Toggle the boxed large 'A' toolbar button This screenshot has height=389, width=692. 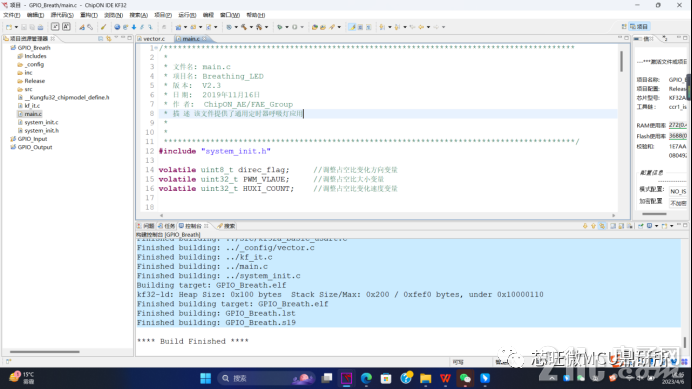[66, 26]
